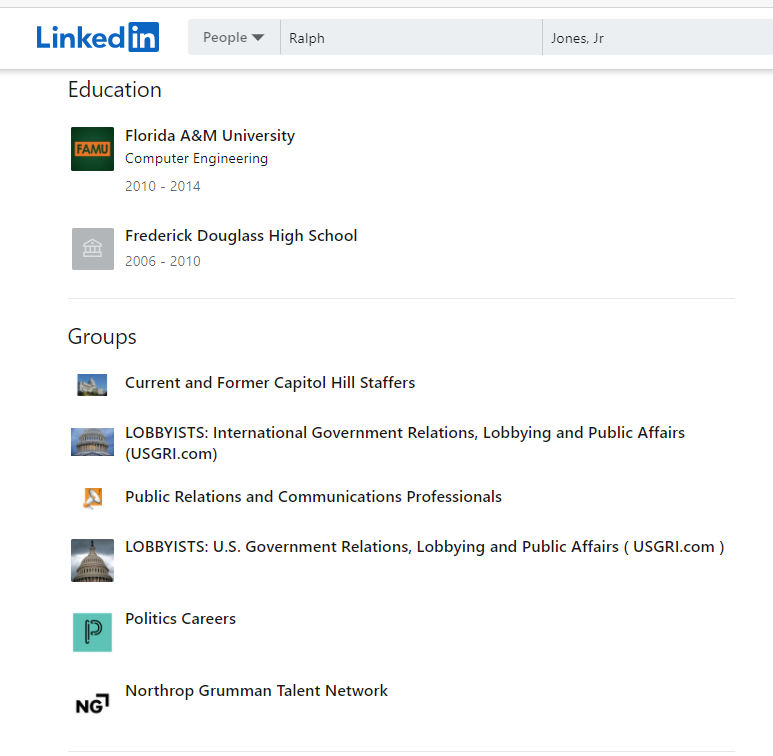Image resolution: width=773 pixels, height=756 pixels.
Task: Click the U.S. Government Relations Capitol dome image
Action: tap(92, 560)
